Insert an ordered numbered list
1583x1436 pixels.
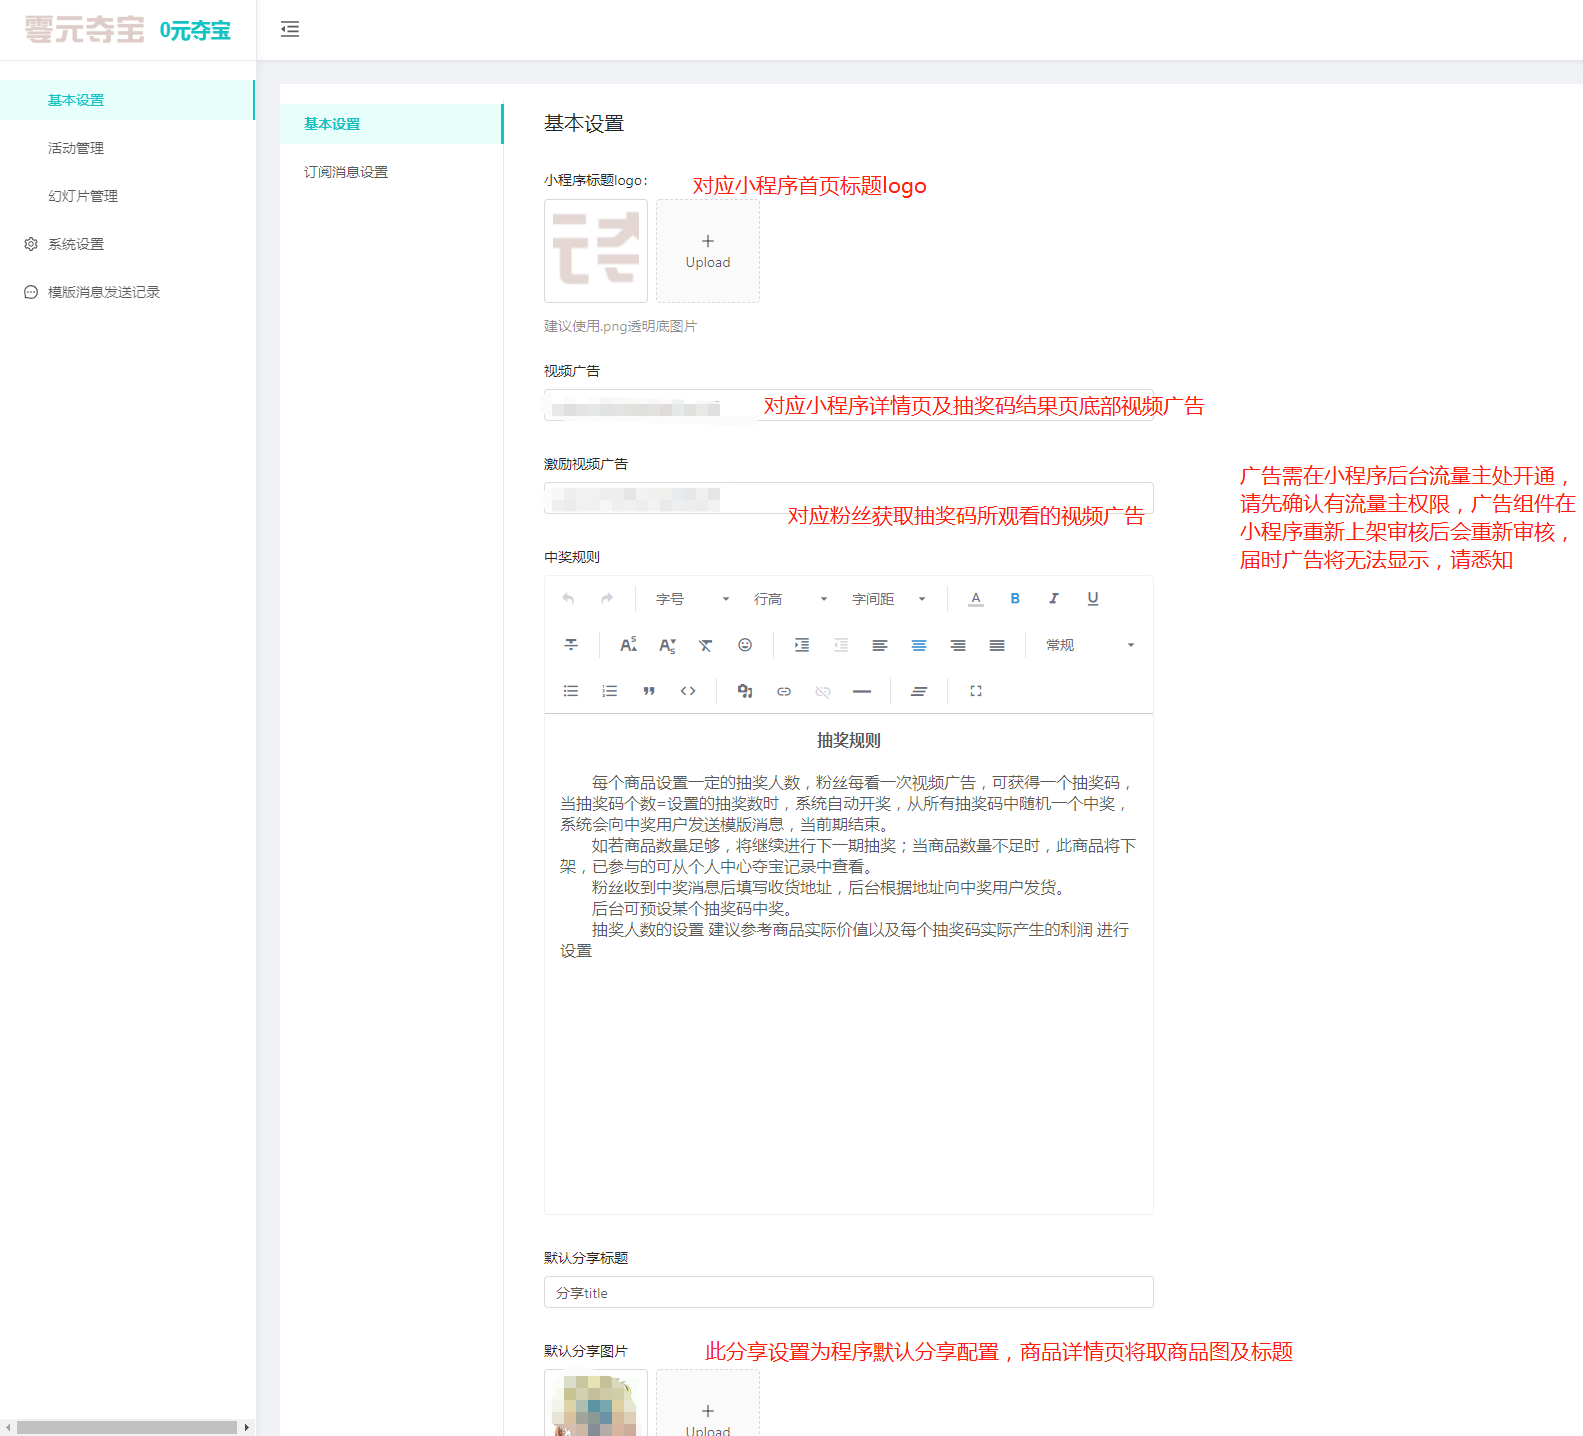click(610, 691)
